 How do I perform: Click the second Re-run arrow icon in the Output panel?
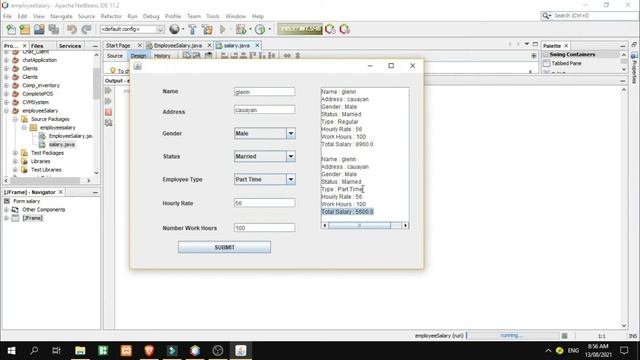[x=109, y=101]
